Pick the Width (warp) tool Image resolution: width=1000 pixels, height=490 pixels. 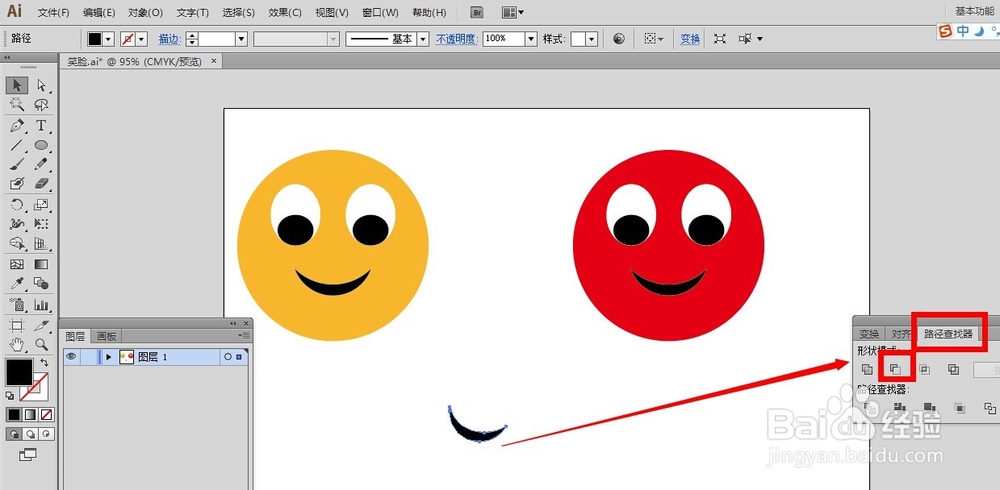pyautogui.click(x=17, y=224)
